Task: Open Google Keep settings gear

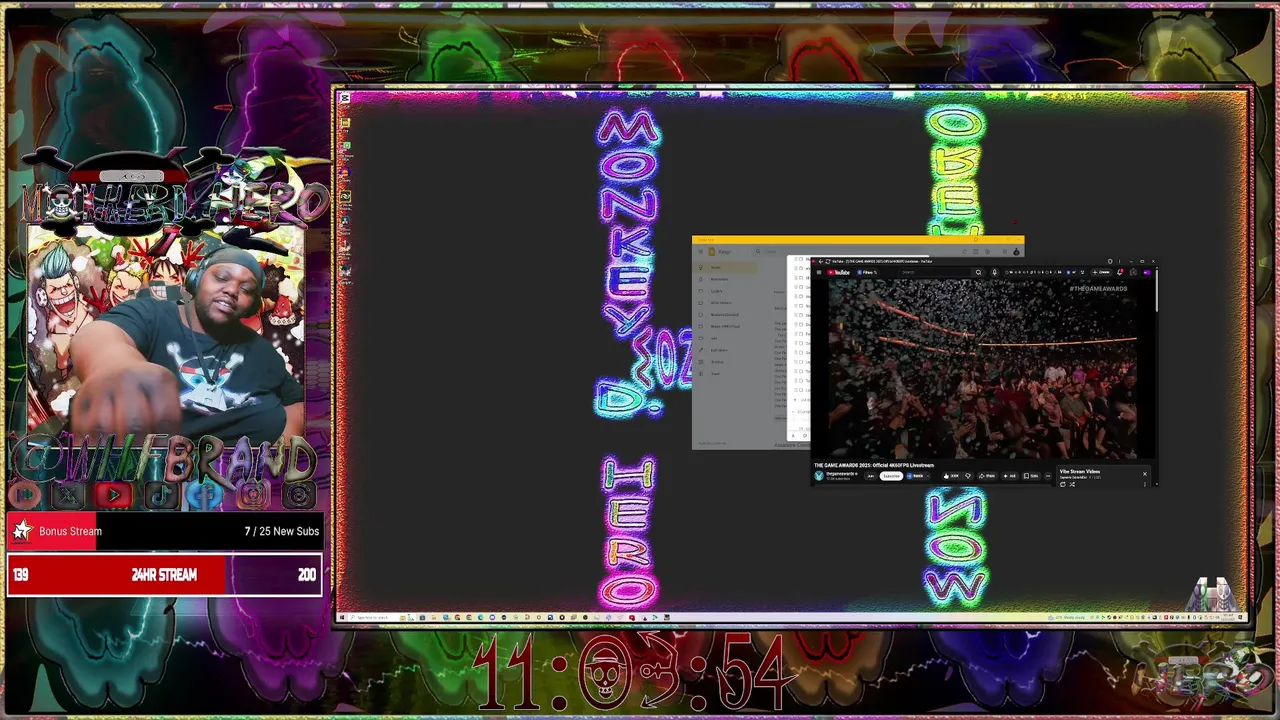Action: 987,252
